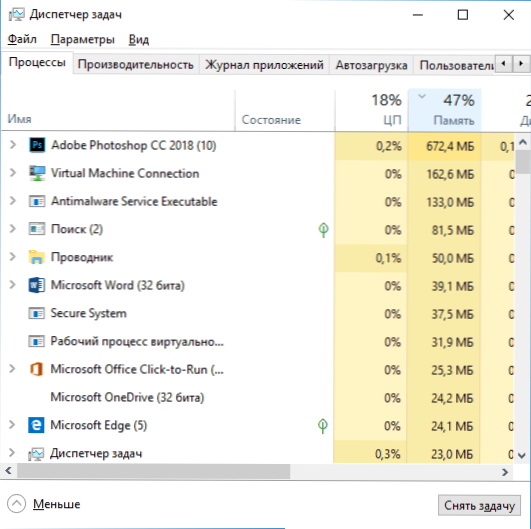Screen dimensions: 531x529
Task: Click the Microsoft Office Click-to-Run icon
Action: [x=36, y=369]
